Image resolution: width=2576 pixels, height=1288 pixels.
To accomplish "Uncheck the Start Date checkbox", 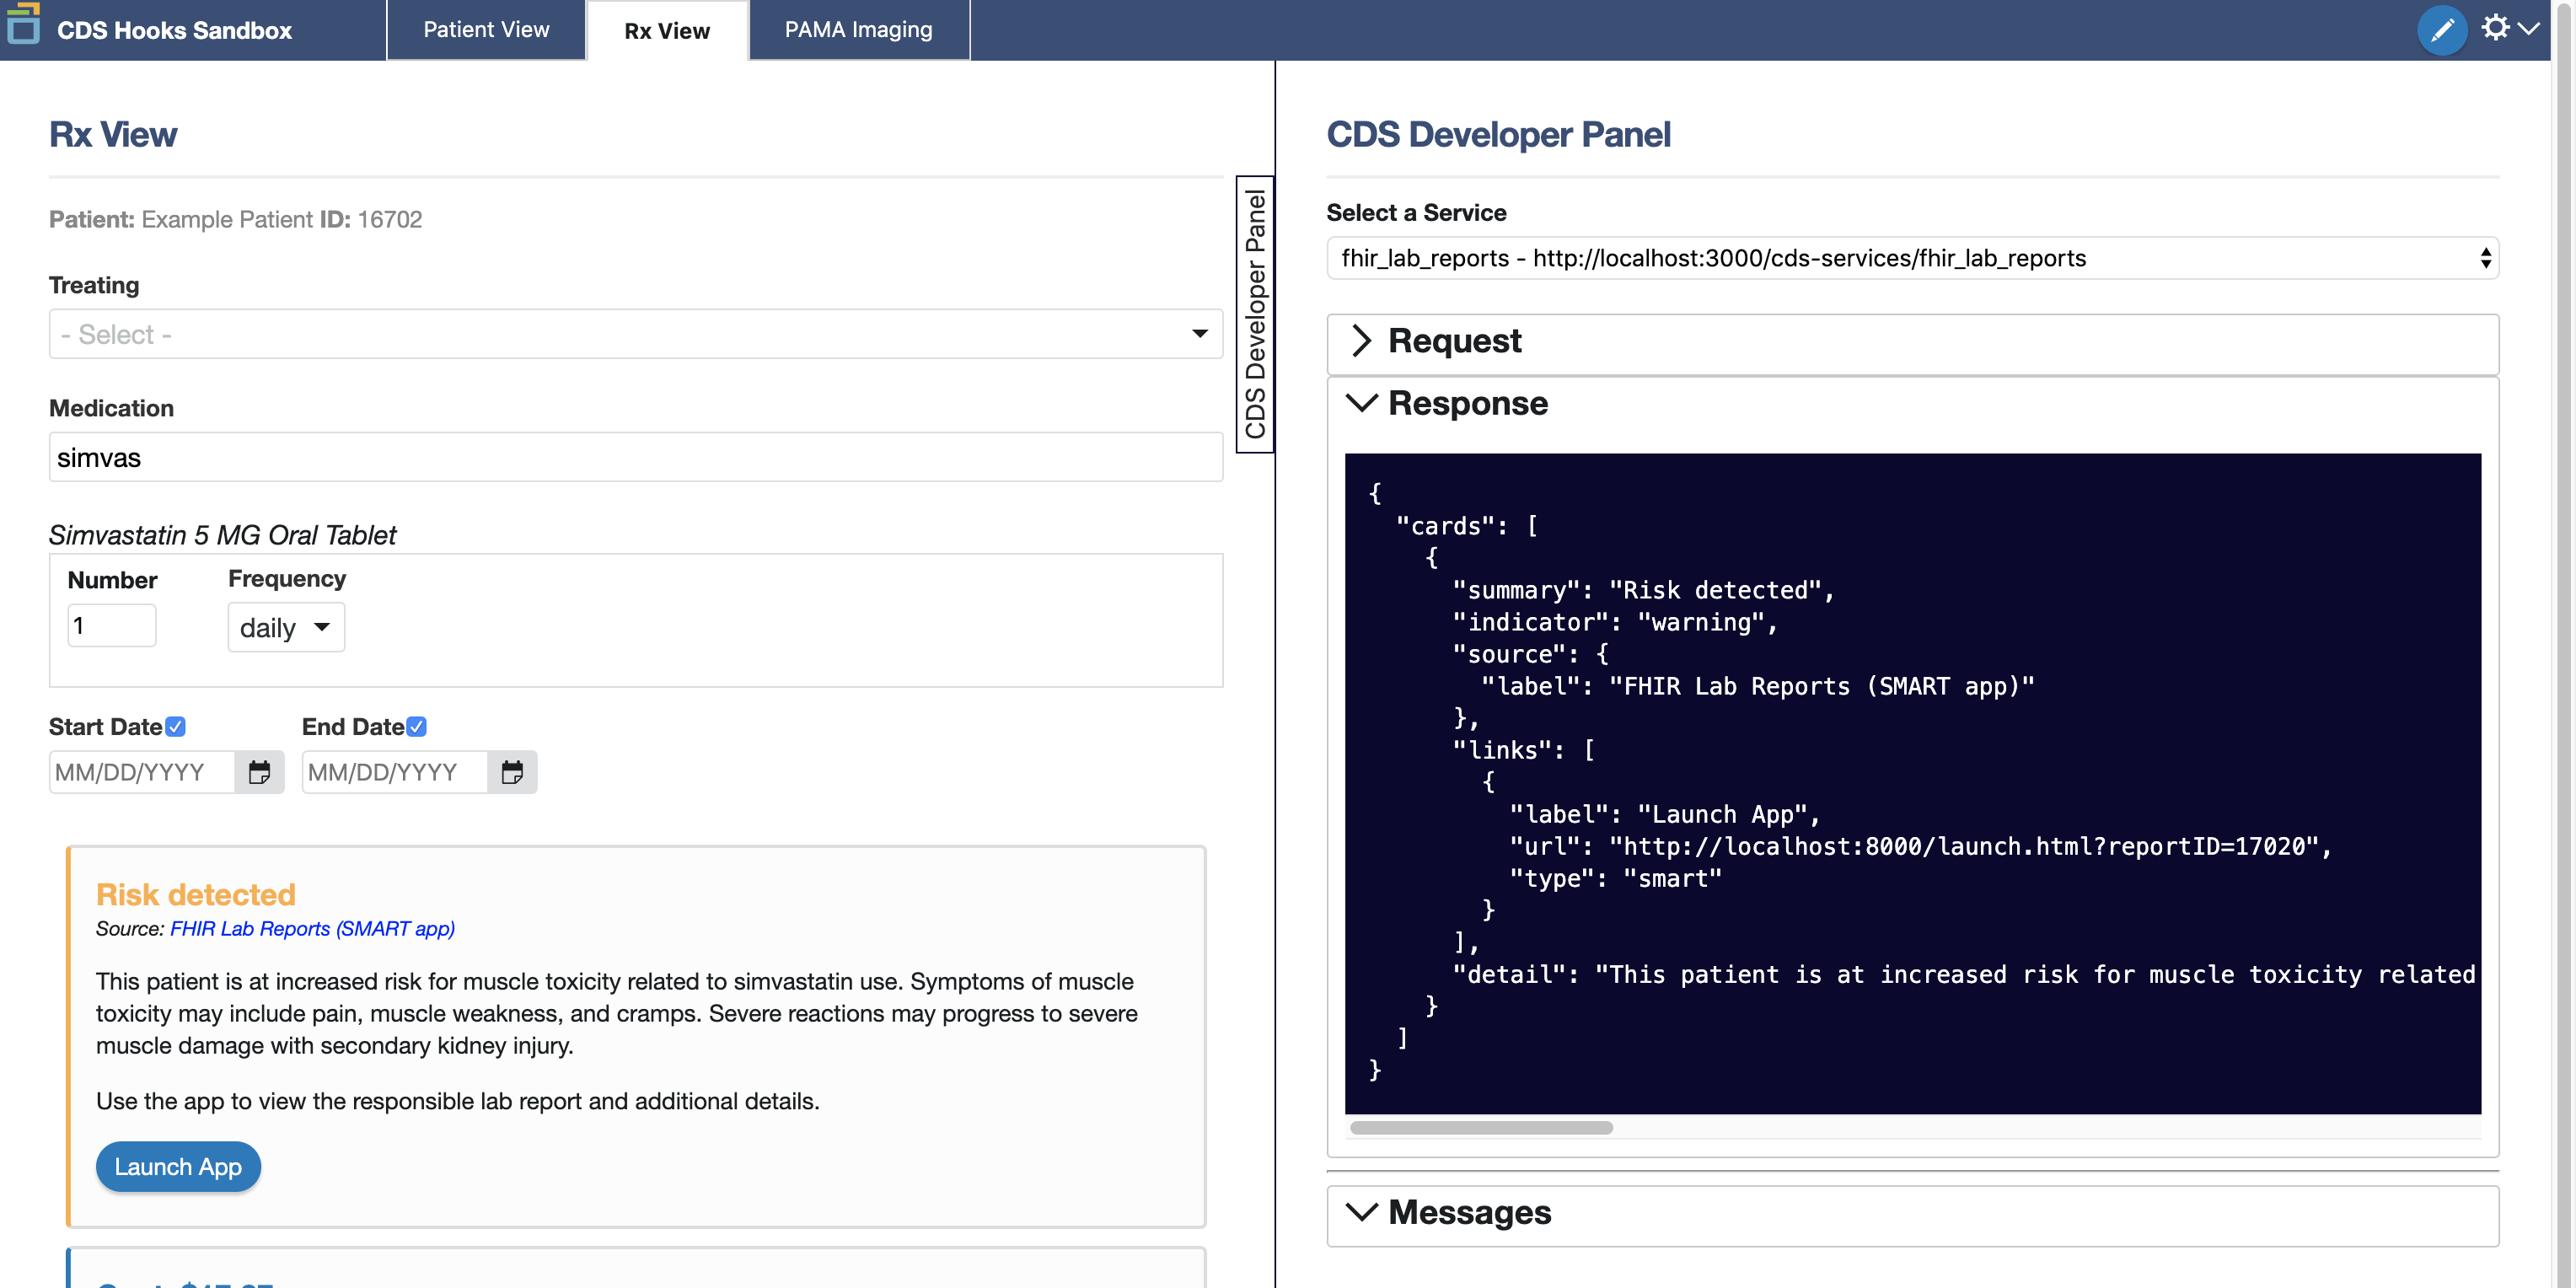I will [176, 727].
